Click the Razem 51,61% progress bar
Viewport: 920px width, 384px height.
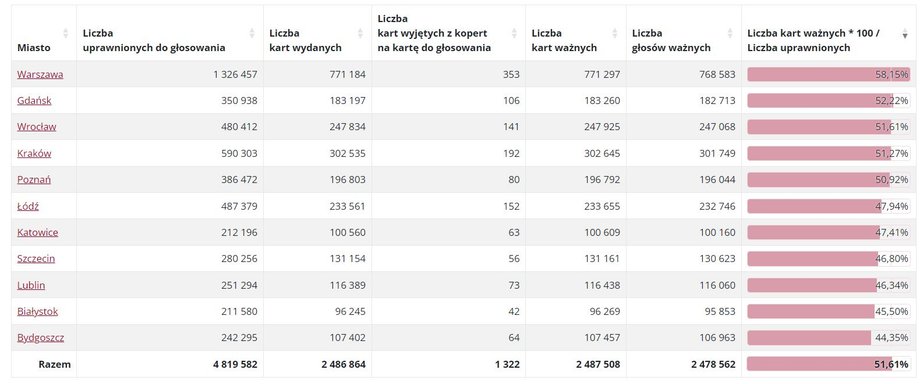point(828,364)
